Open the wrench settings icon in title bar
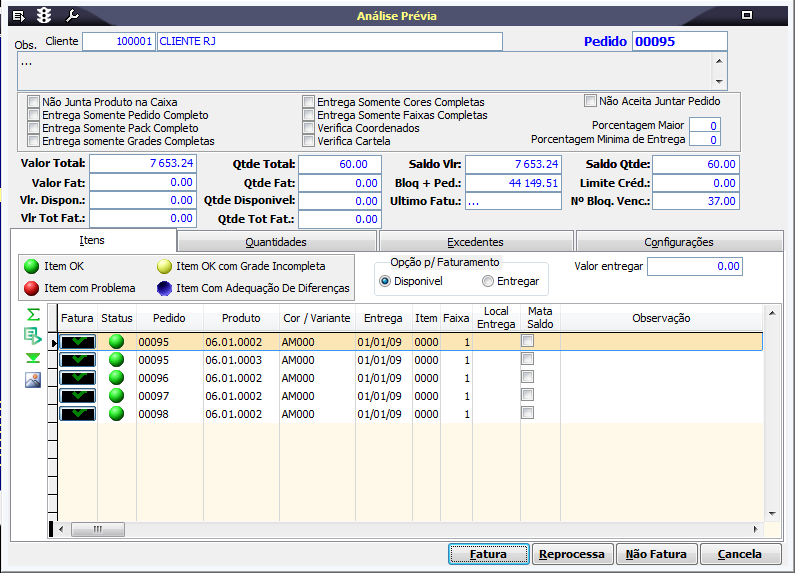 pos(71,16)
